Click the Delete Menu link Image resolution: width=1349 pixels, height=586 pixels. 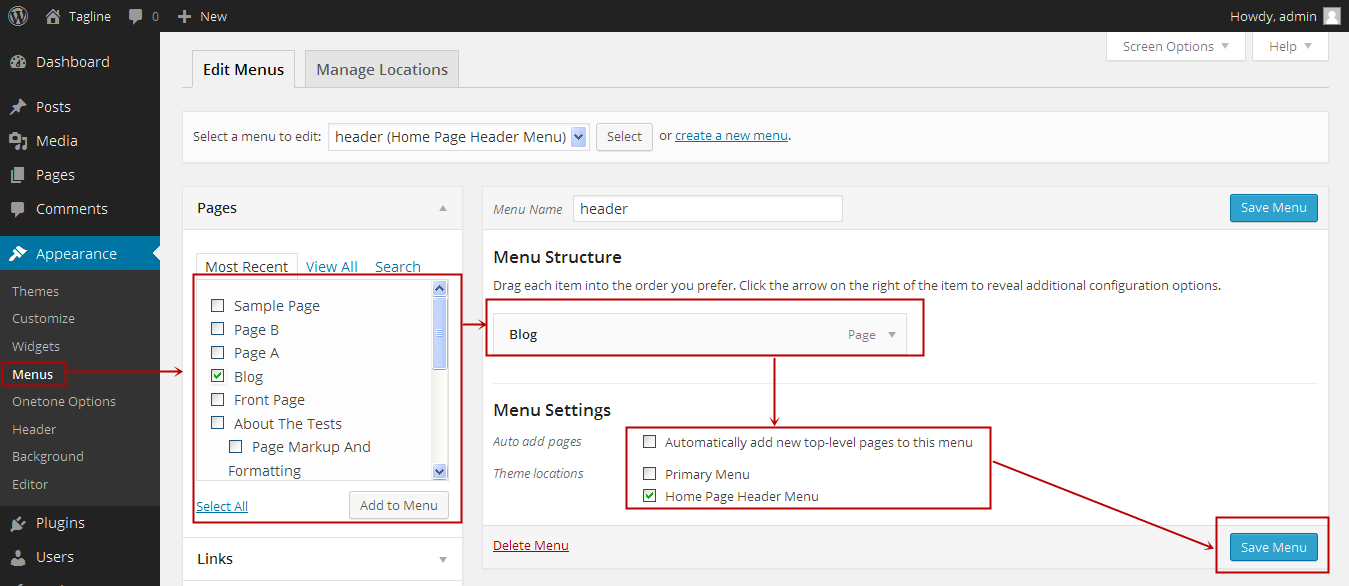coord(530,545)
